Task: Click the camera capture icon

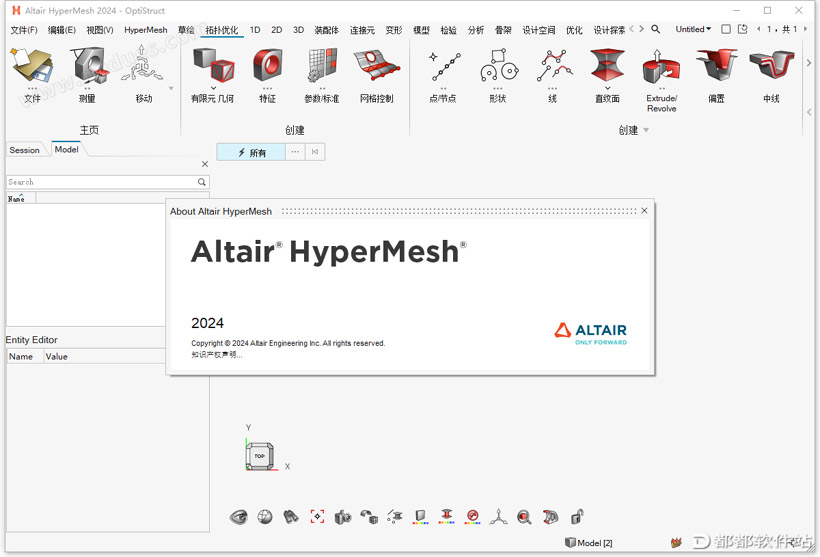Action: pyautogui.click(x=343, y=517)
